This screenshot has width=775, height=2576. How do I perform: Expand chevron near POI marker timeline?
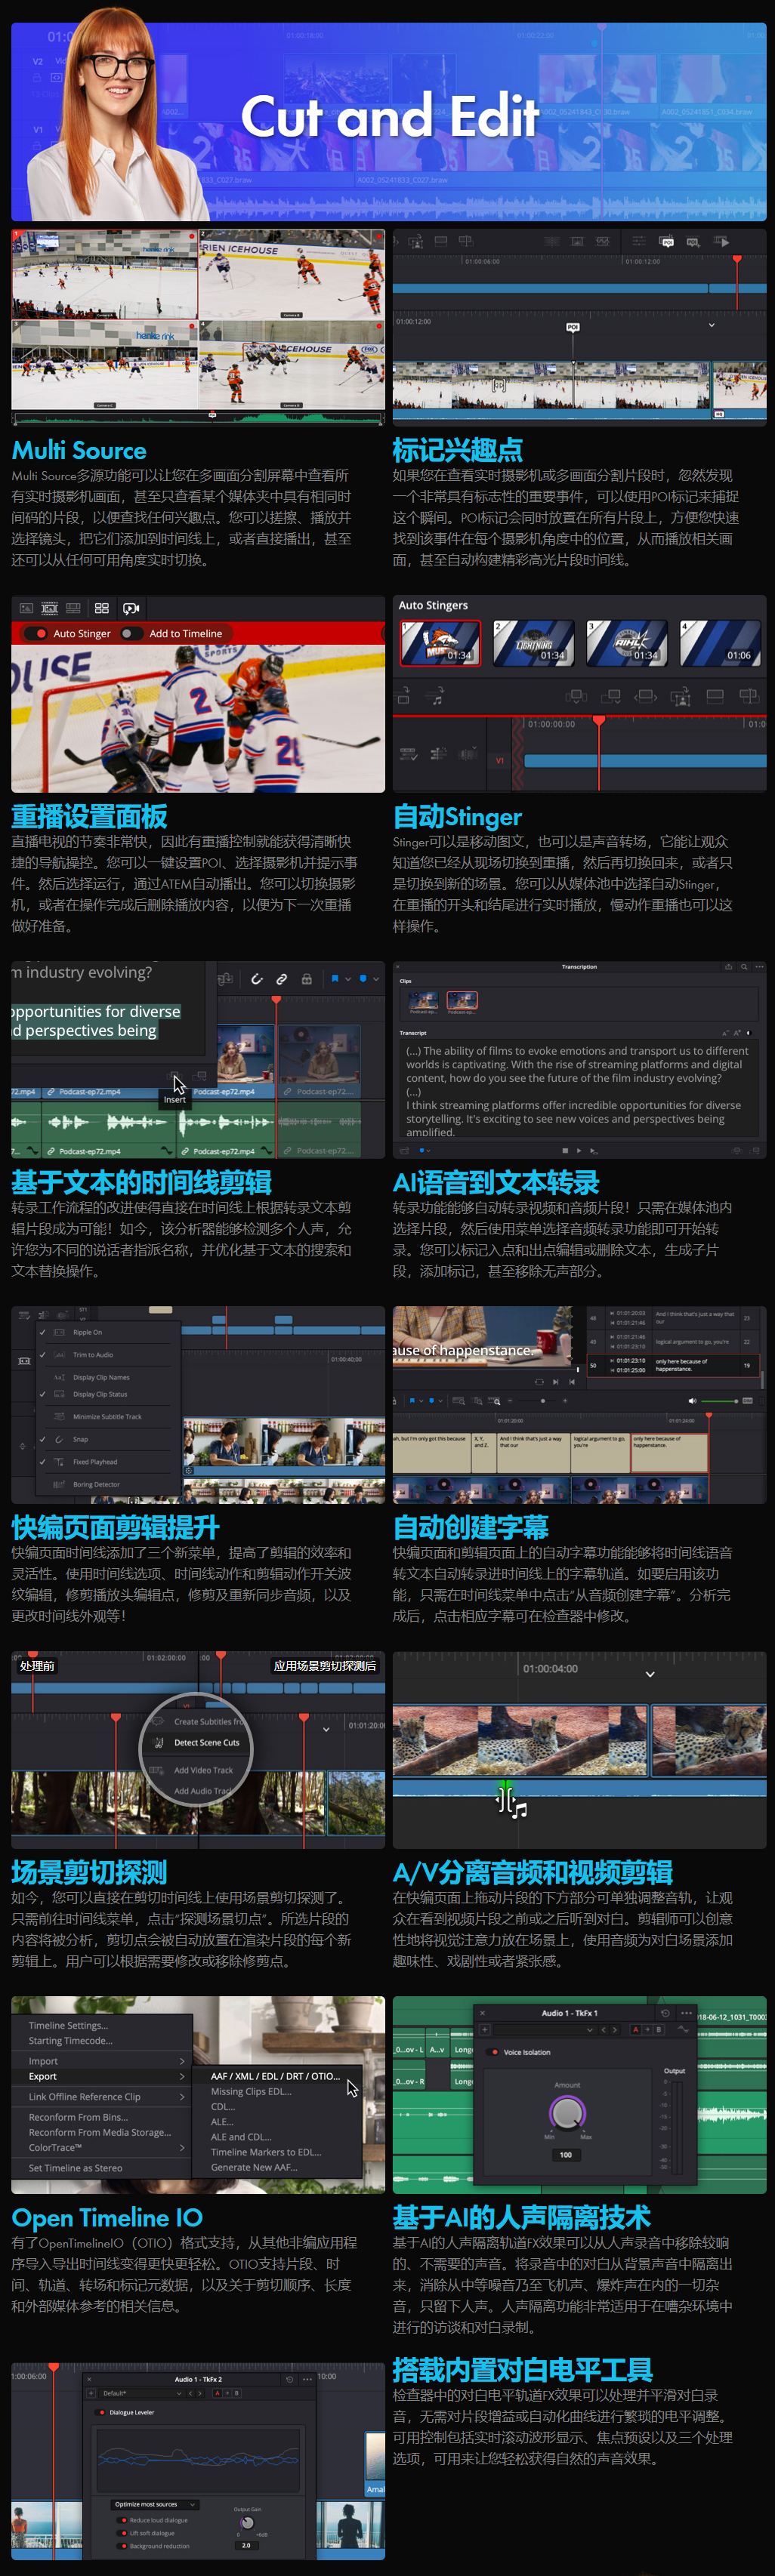712,325
